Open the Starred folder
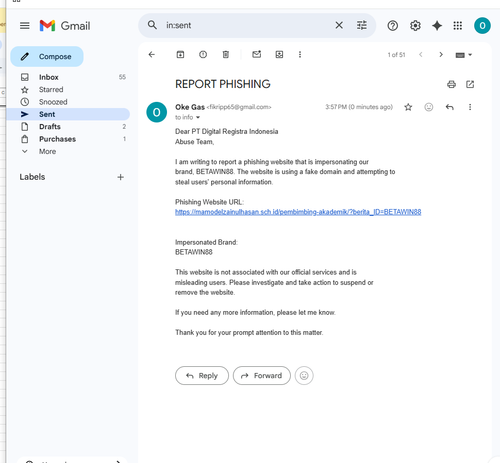The width and height of the screenshot is (500, 463). click(68, 89)
